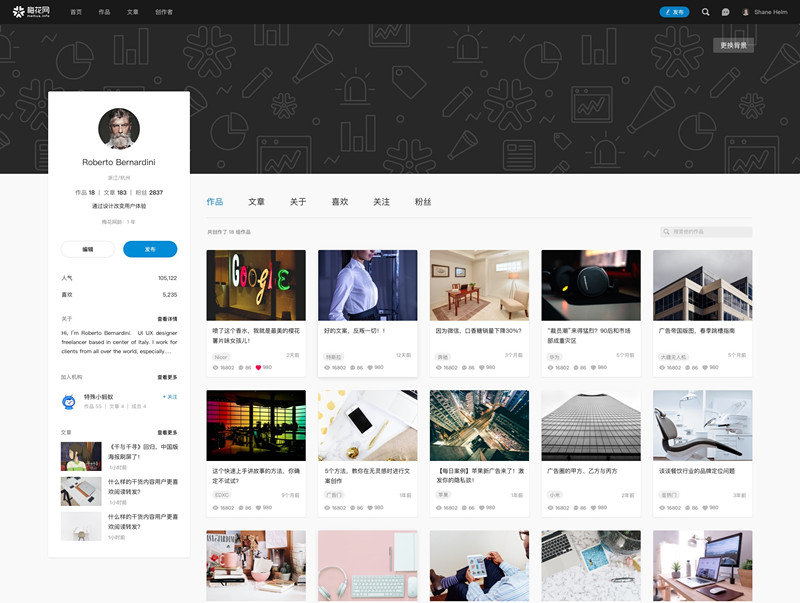The width and height of the screenshot is (800, 603).
Task: Click the search magnifier icon in top bar
Action: point(706,12)
